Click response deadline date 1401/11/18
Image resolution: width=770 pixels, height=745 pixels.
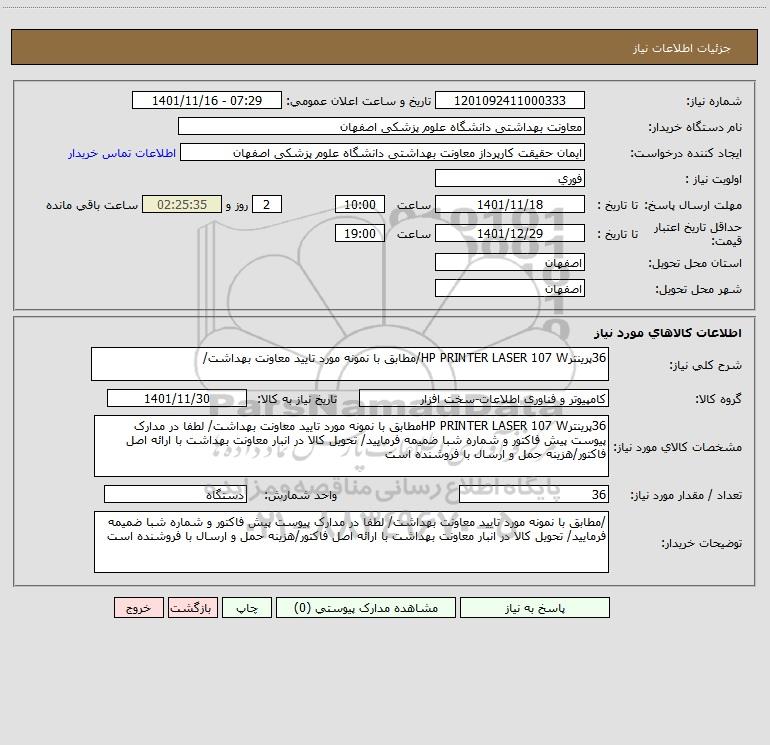(510, 204)
